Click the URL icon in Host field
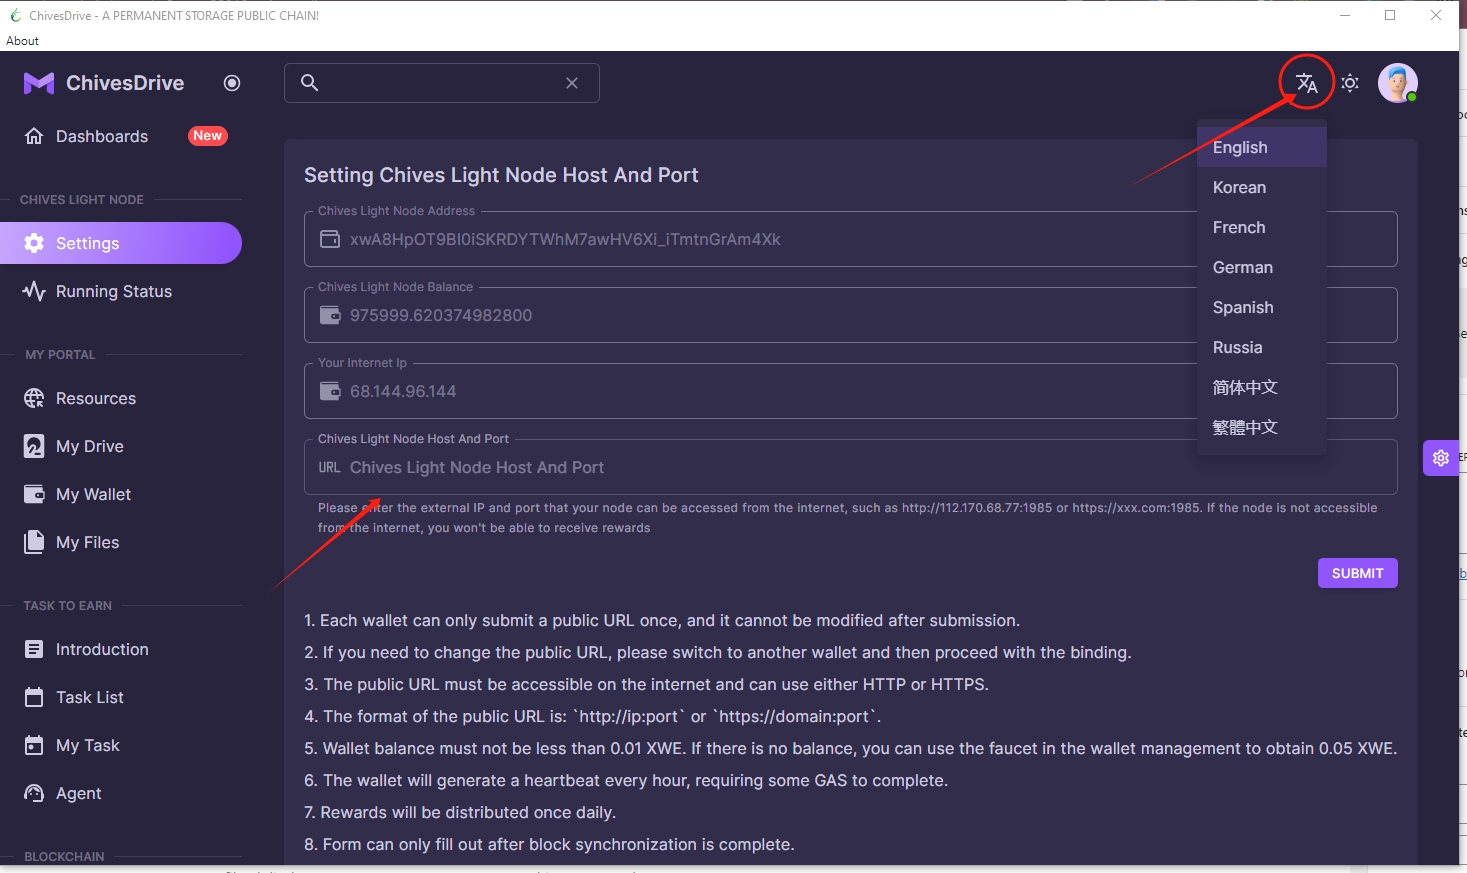The image size is (1467, 873). coord(330,467)
